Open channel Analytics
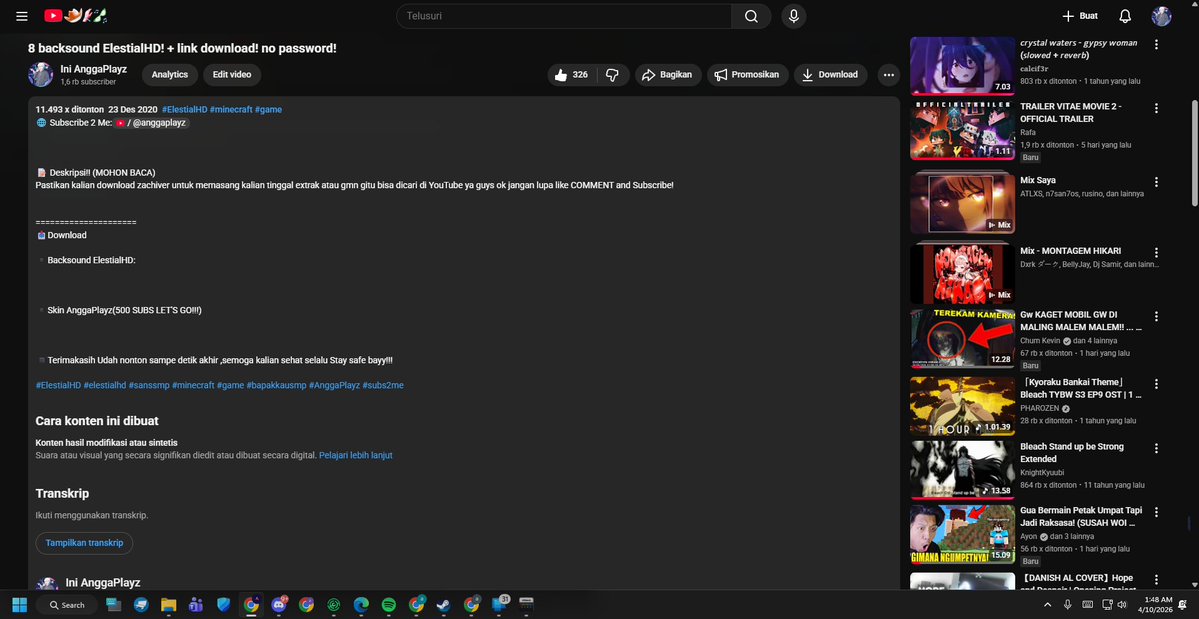 (x=170, y=75)
